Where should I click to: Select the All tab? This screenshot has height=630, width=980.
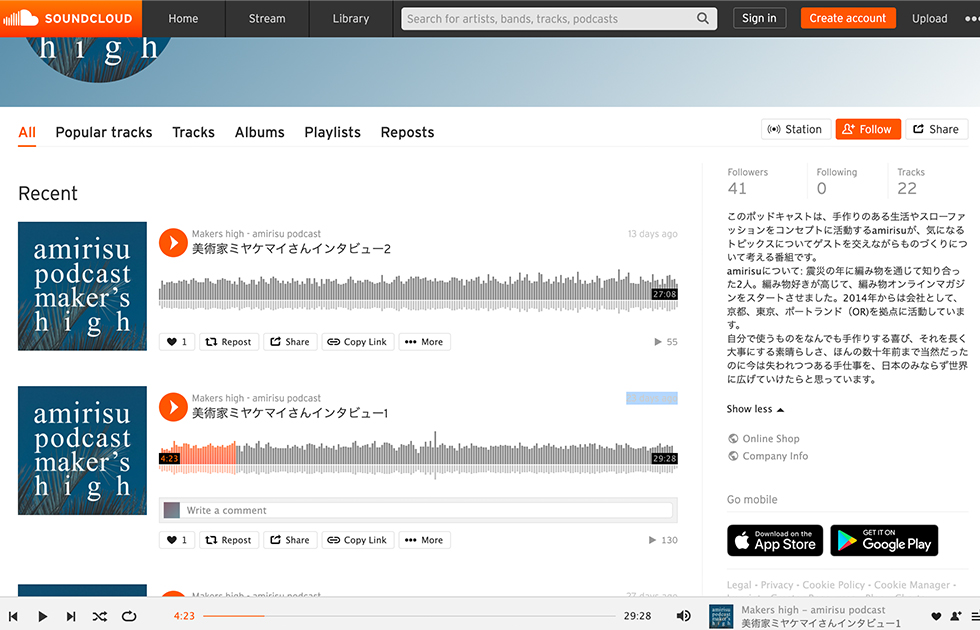click(x=27, y=132)
